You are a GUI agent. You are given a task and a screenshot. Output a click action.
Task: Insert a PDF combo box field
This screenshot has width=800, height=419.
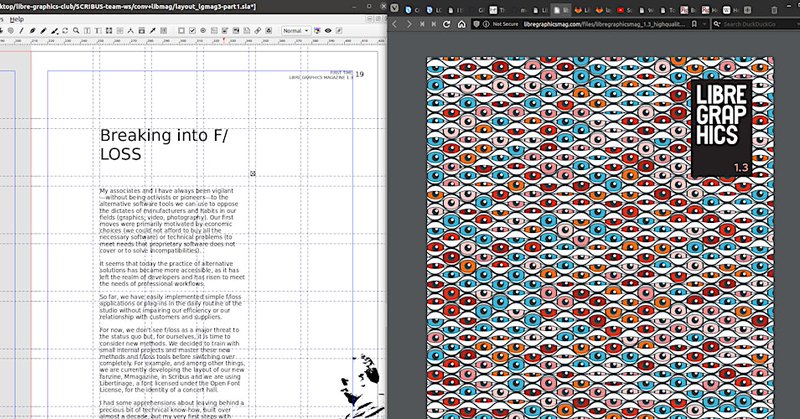[224, 31]
